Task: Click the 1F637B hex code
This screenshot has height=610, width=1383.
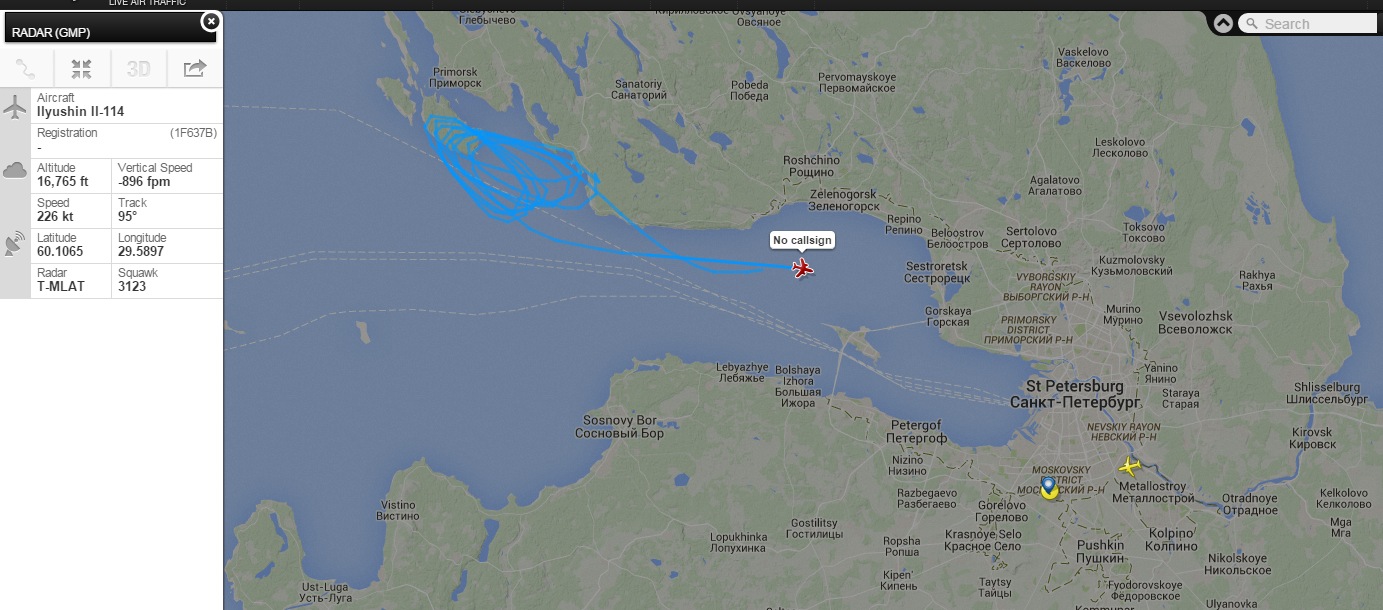Action: pyautogui.click(x=193, y=133)
